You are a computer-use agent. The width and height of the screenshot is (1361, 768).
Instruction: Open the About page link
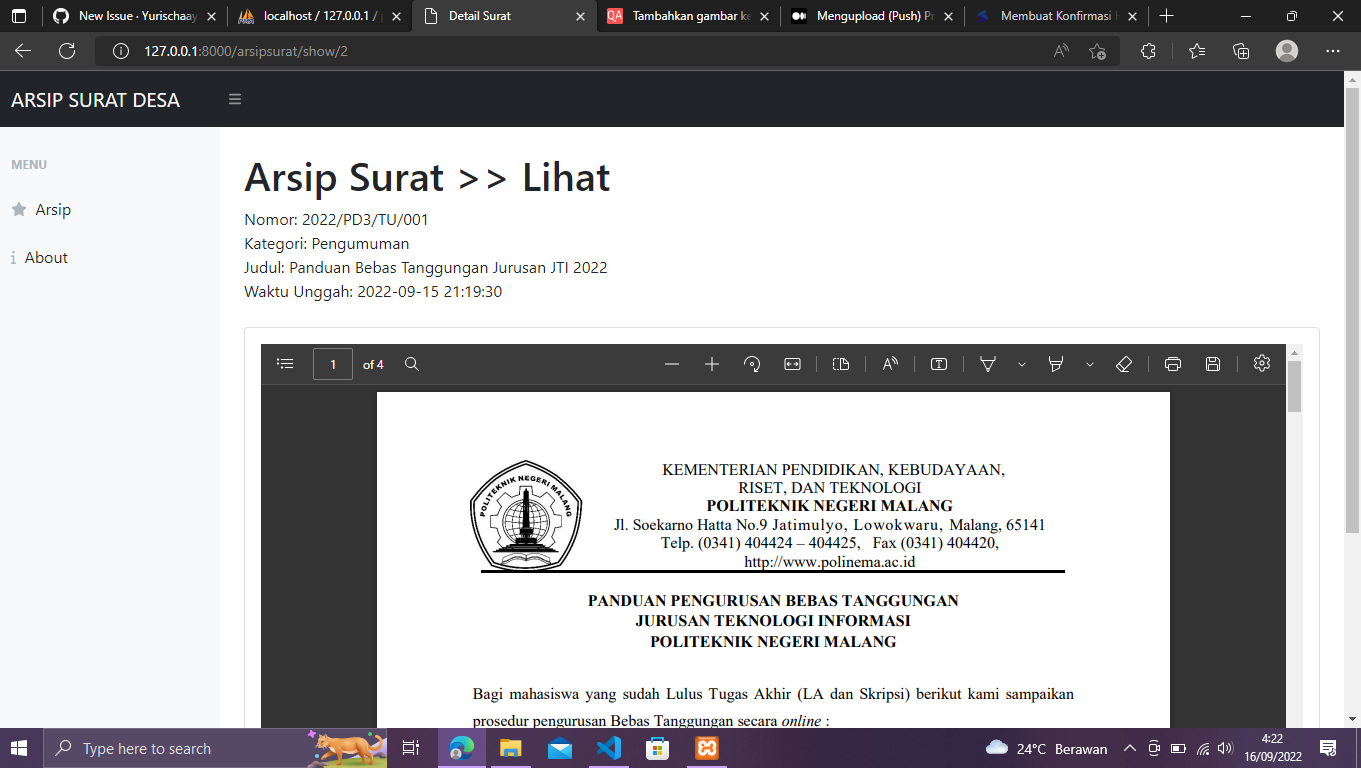click(x=46, y=257)
